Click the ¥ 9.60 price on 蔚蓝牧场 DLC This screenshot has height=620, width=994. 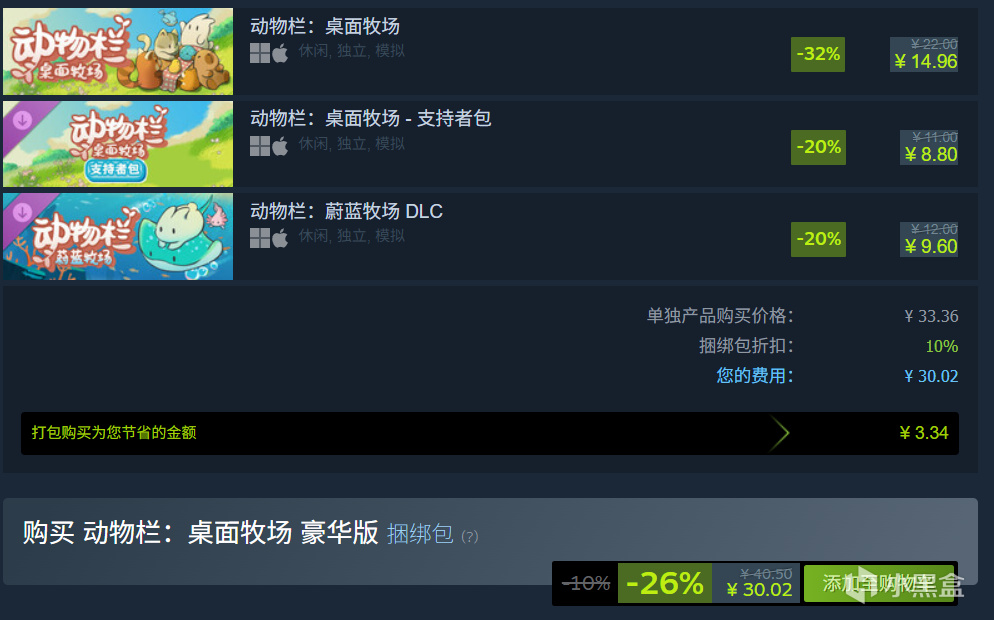click(x=931, y=247)
